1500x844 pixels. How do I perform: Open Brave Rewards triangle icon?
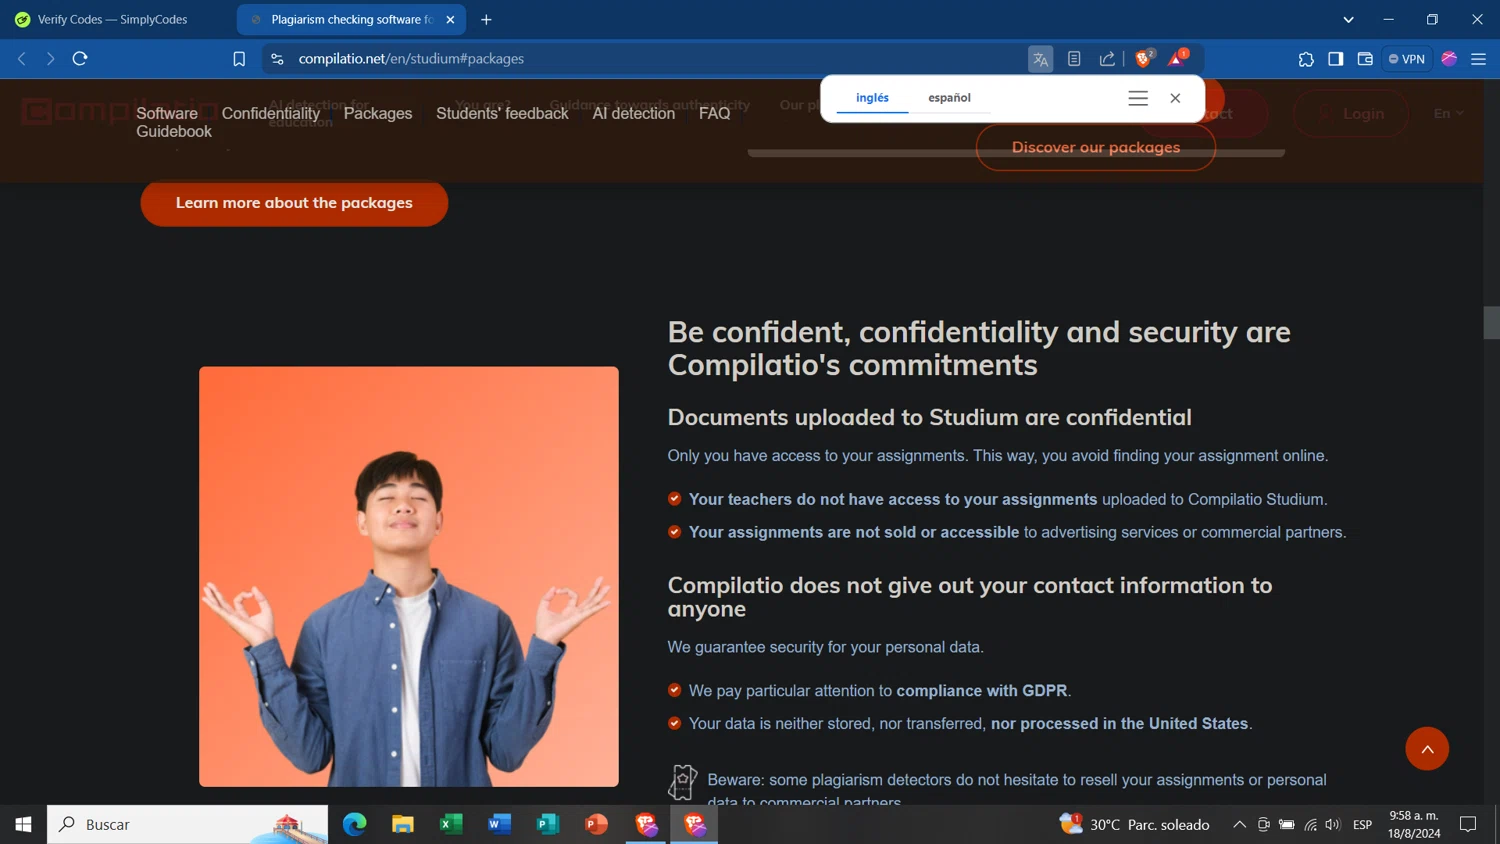pyautogui.click(x=1177, y=58)
